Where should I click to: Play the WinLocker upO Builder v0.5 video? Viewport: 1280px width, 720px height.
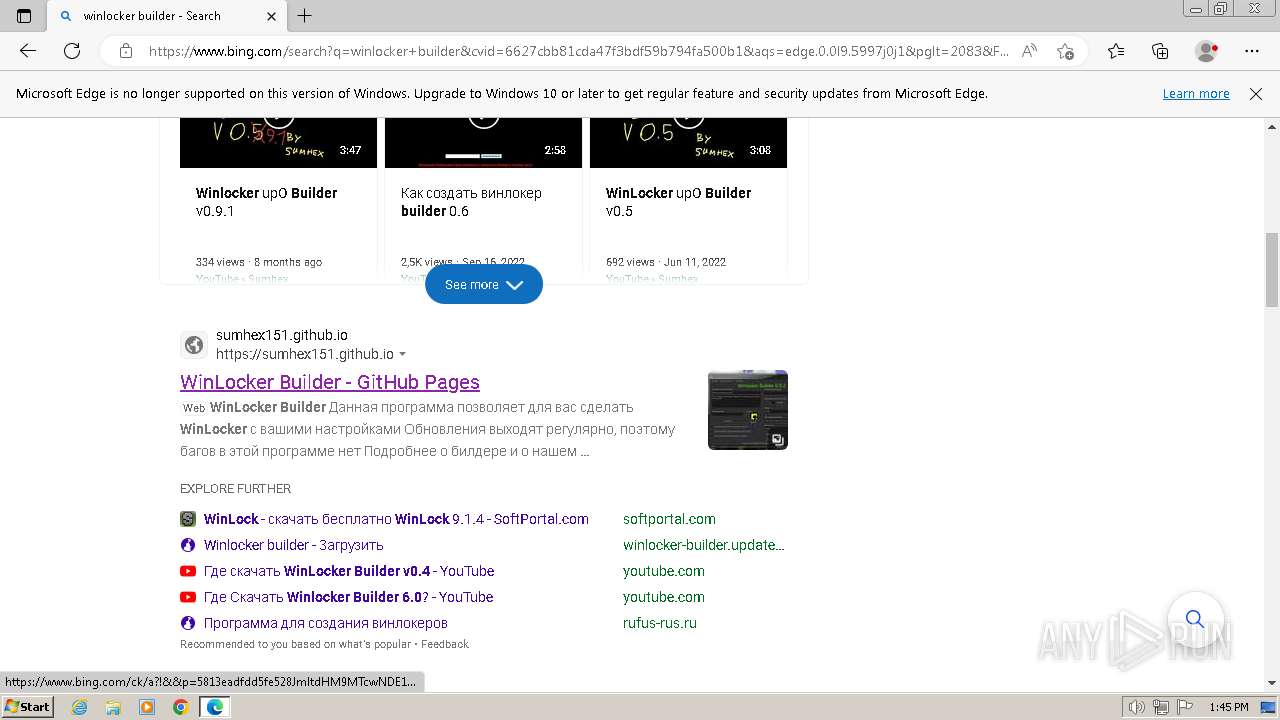point(688,142)
